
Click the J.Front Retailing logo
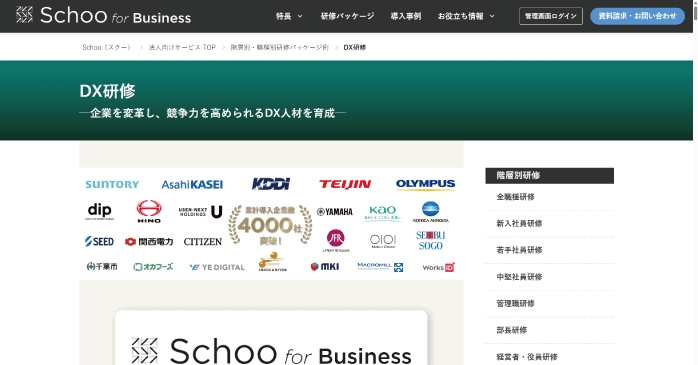336,241
